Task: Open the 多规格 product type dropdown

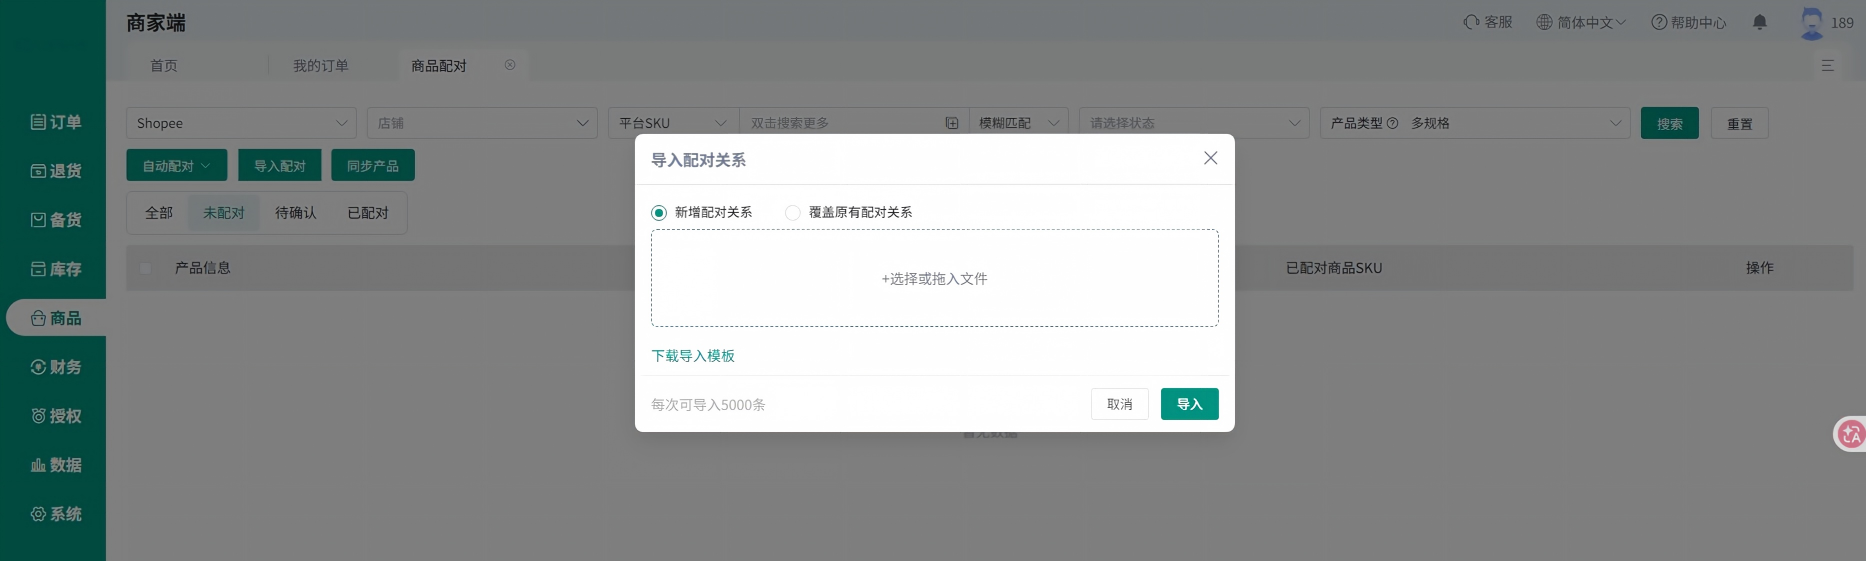Action: pyautogui.click(x=1515, y=123)
